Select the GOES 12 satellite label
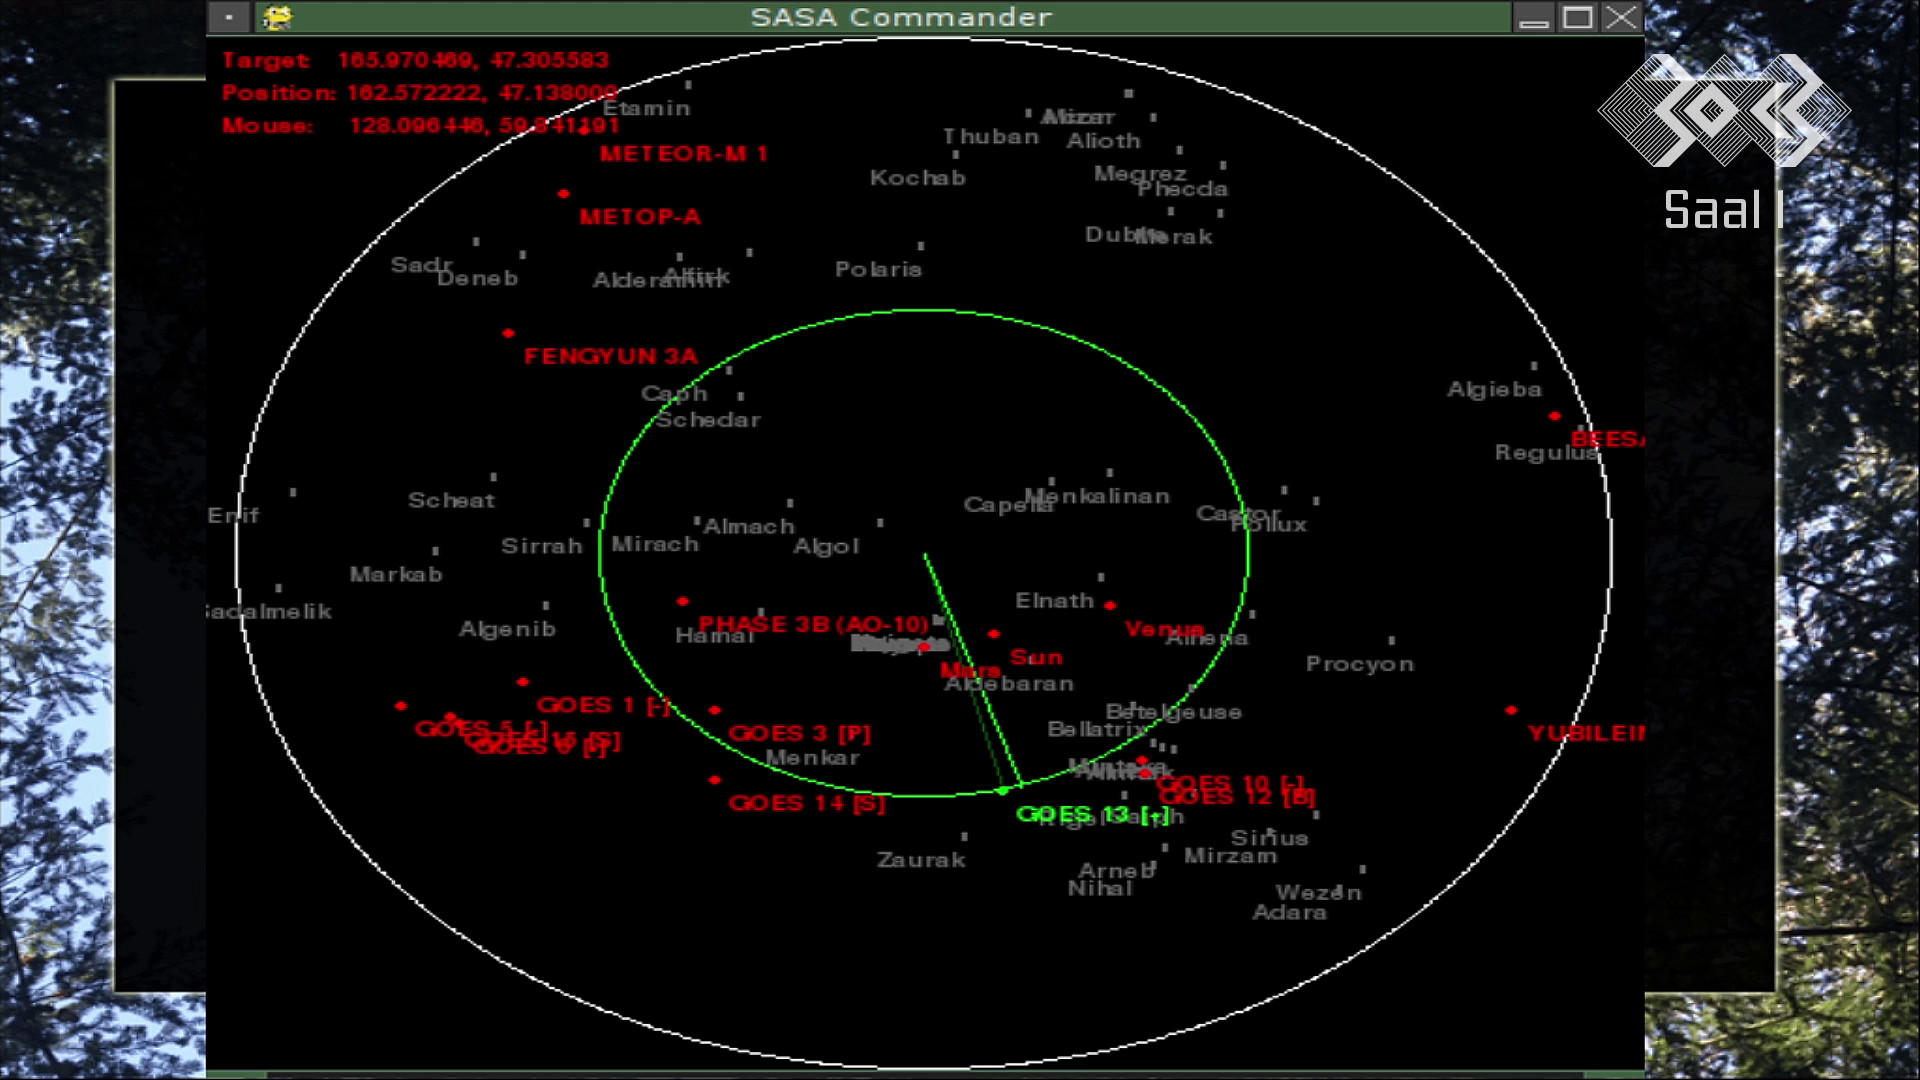 [1238, 797]
